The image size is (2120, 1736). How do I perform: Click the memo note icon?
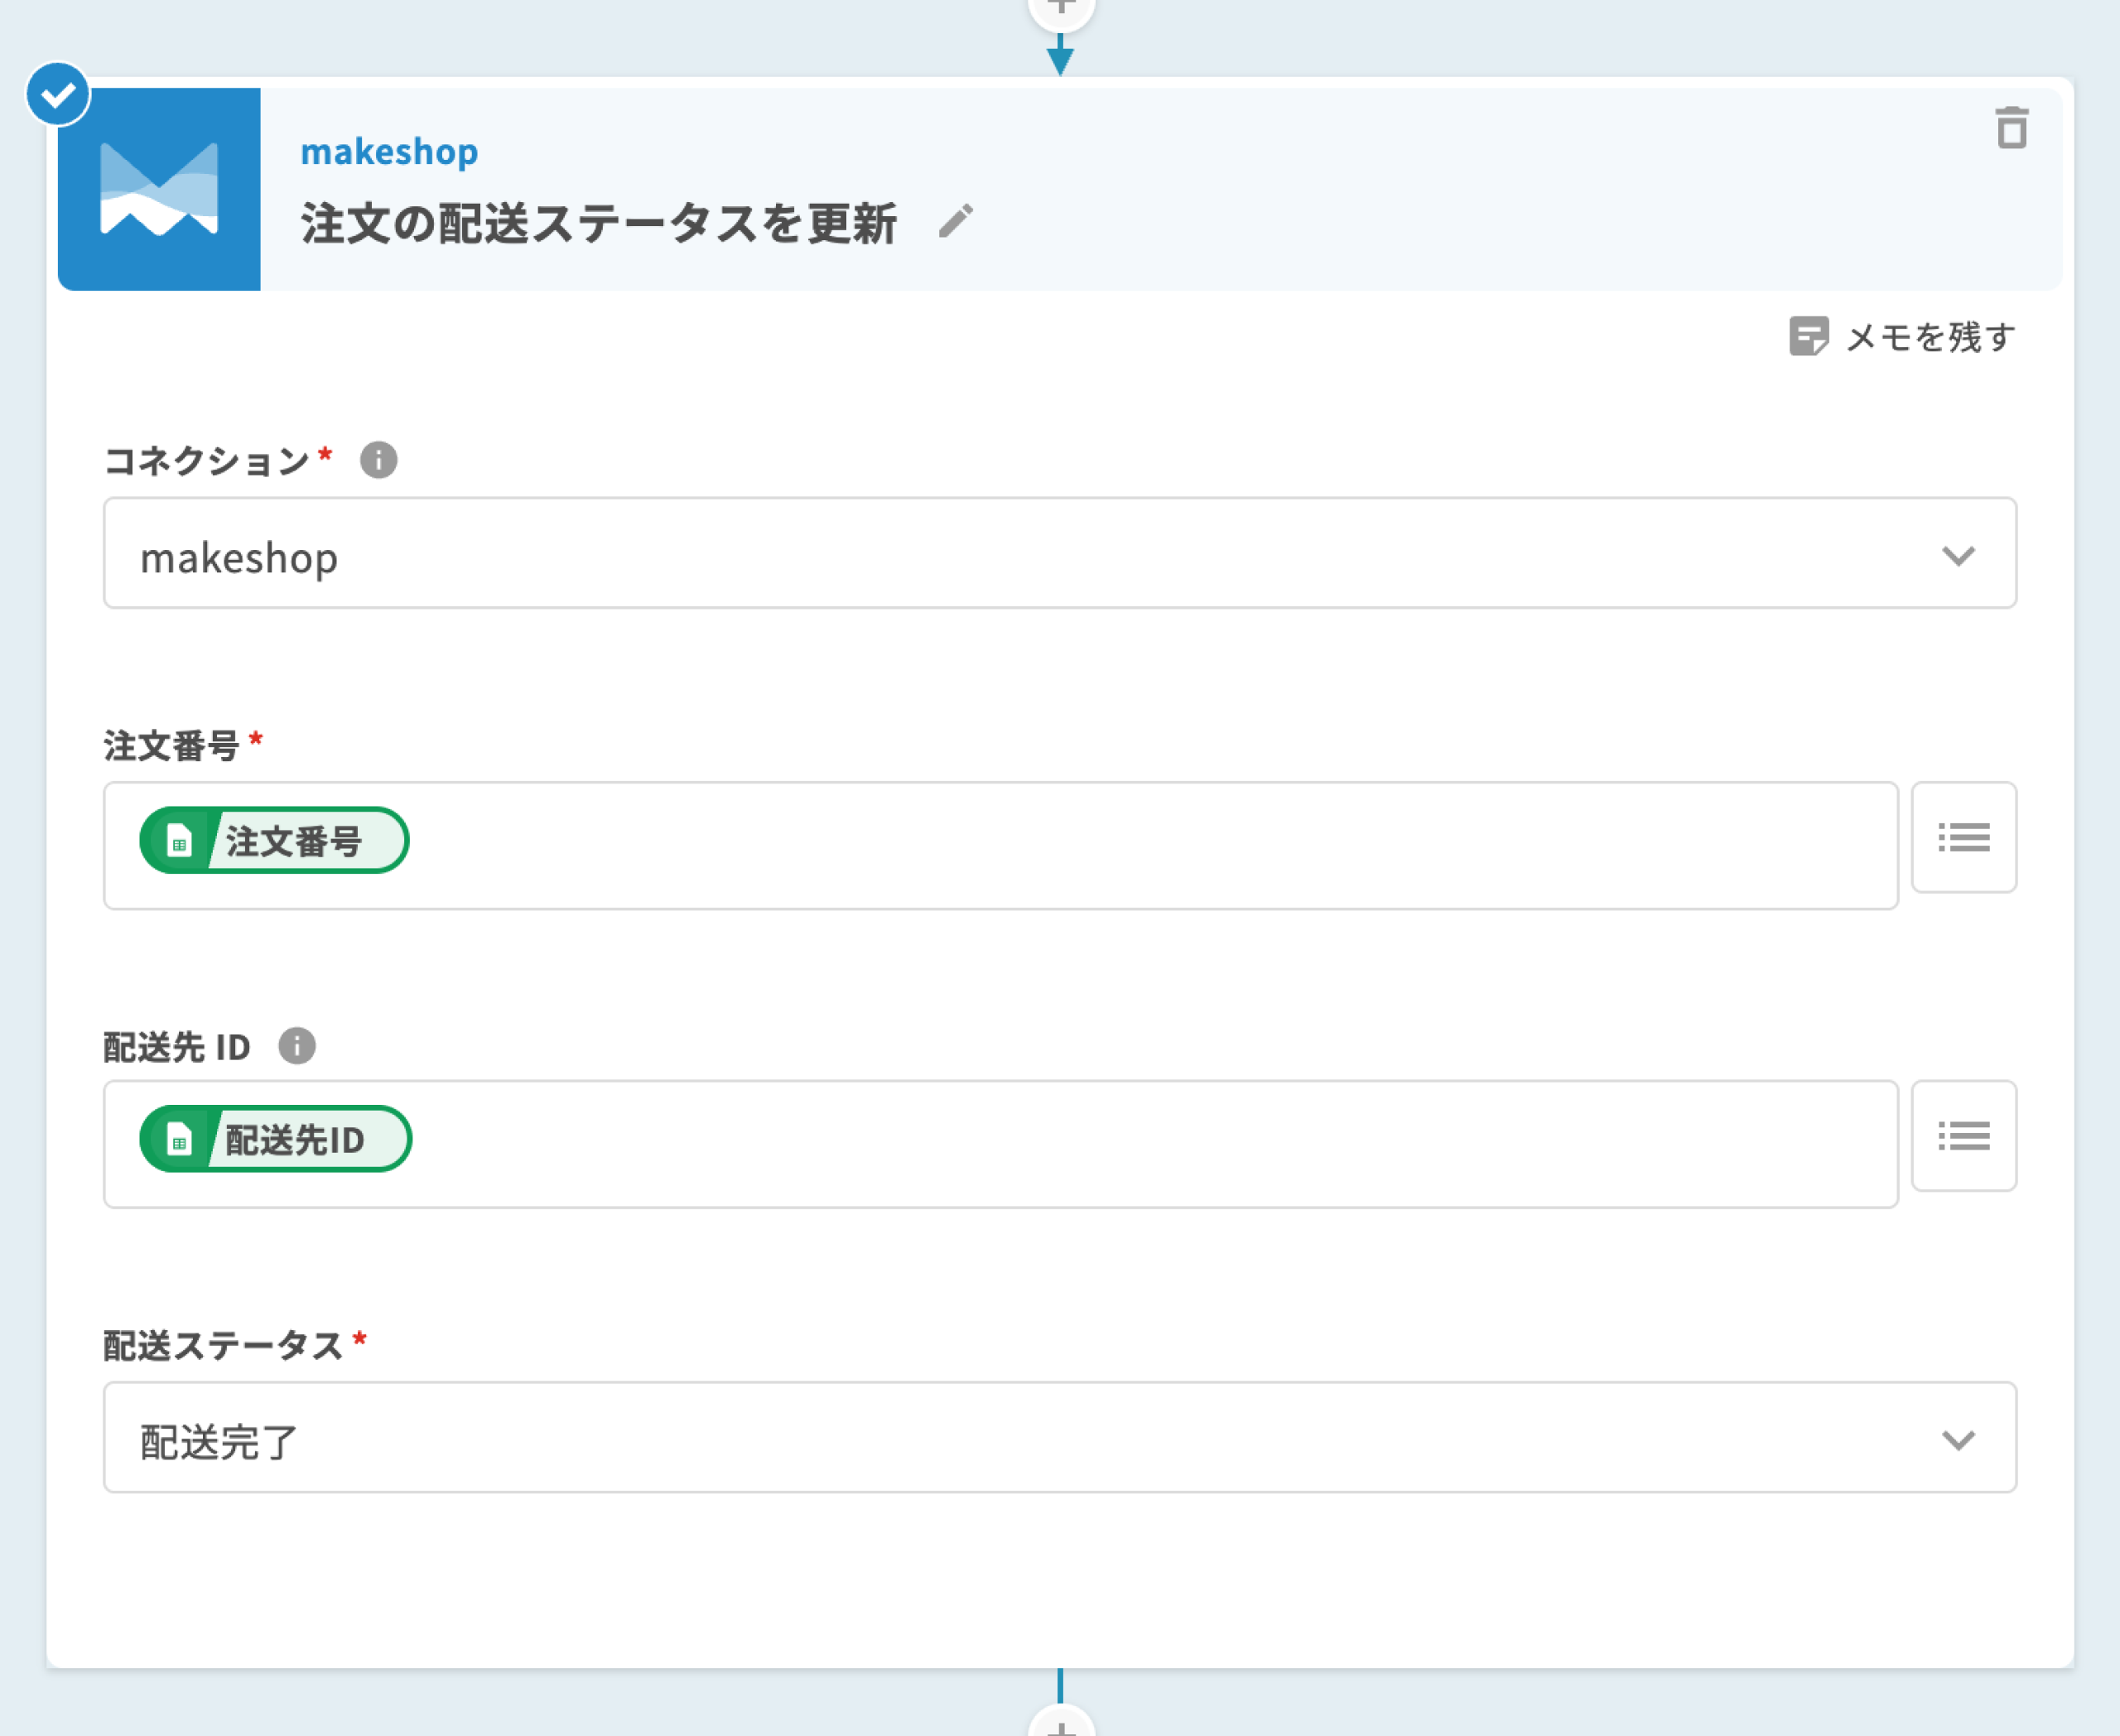pos(1808,337)
